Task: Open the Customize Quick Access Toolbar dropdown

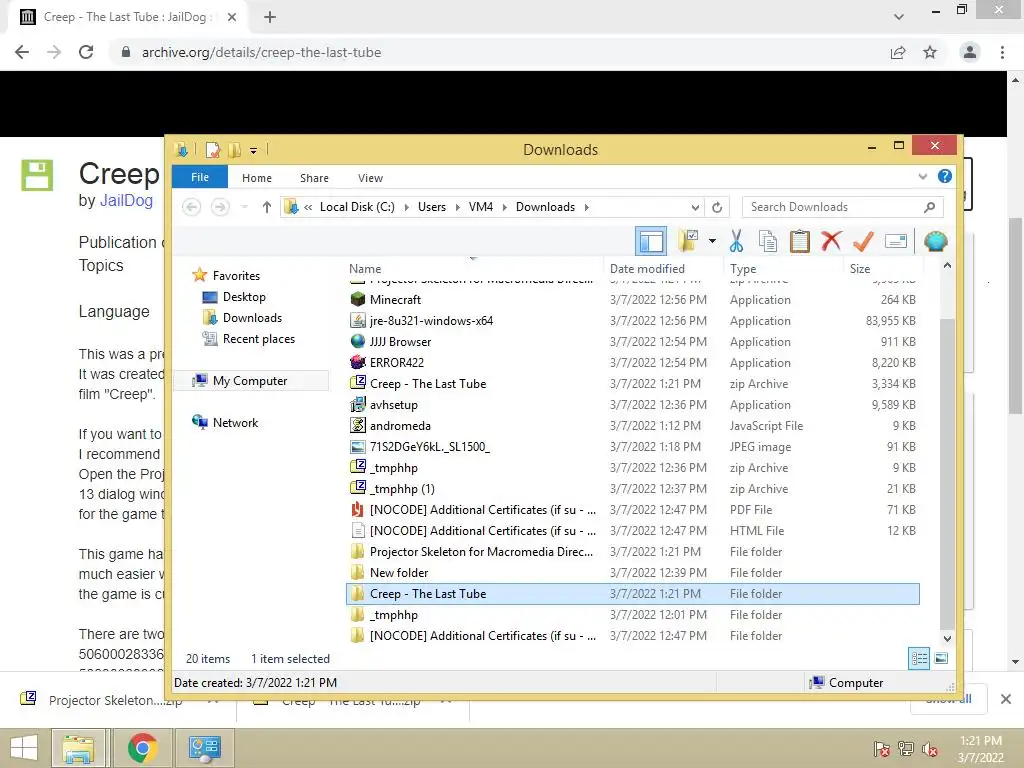Action: coord(253,151)
